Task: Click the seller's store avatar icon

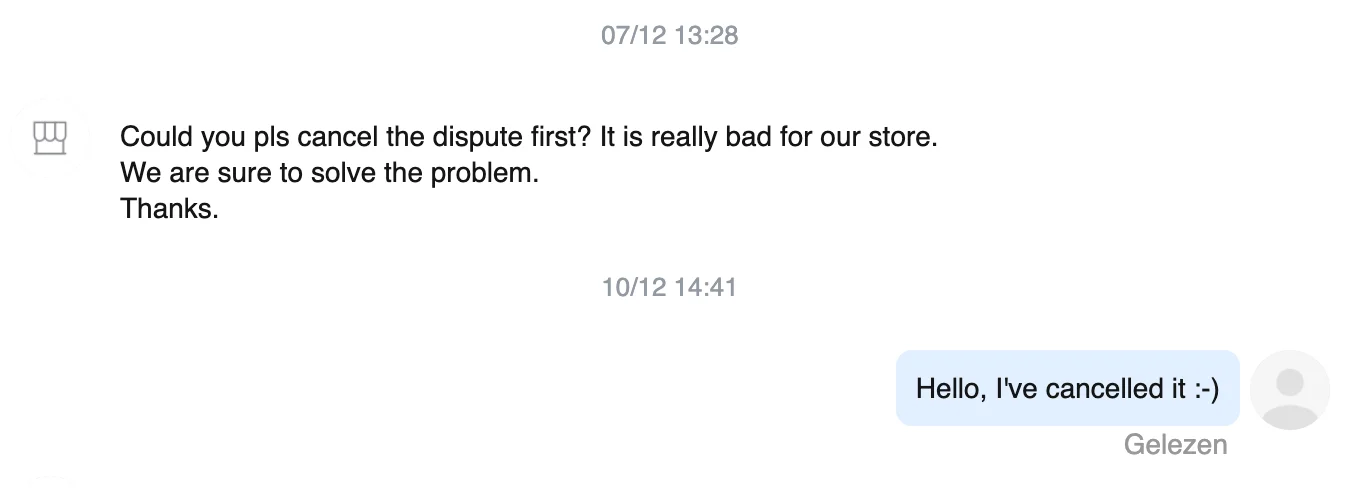Action: pyautogui.click(x=50, y=138)
